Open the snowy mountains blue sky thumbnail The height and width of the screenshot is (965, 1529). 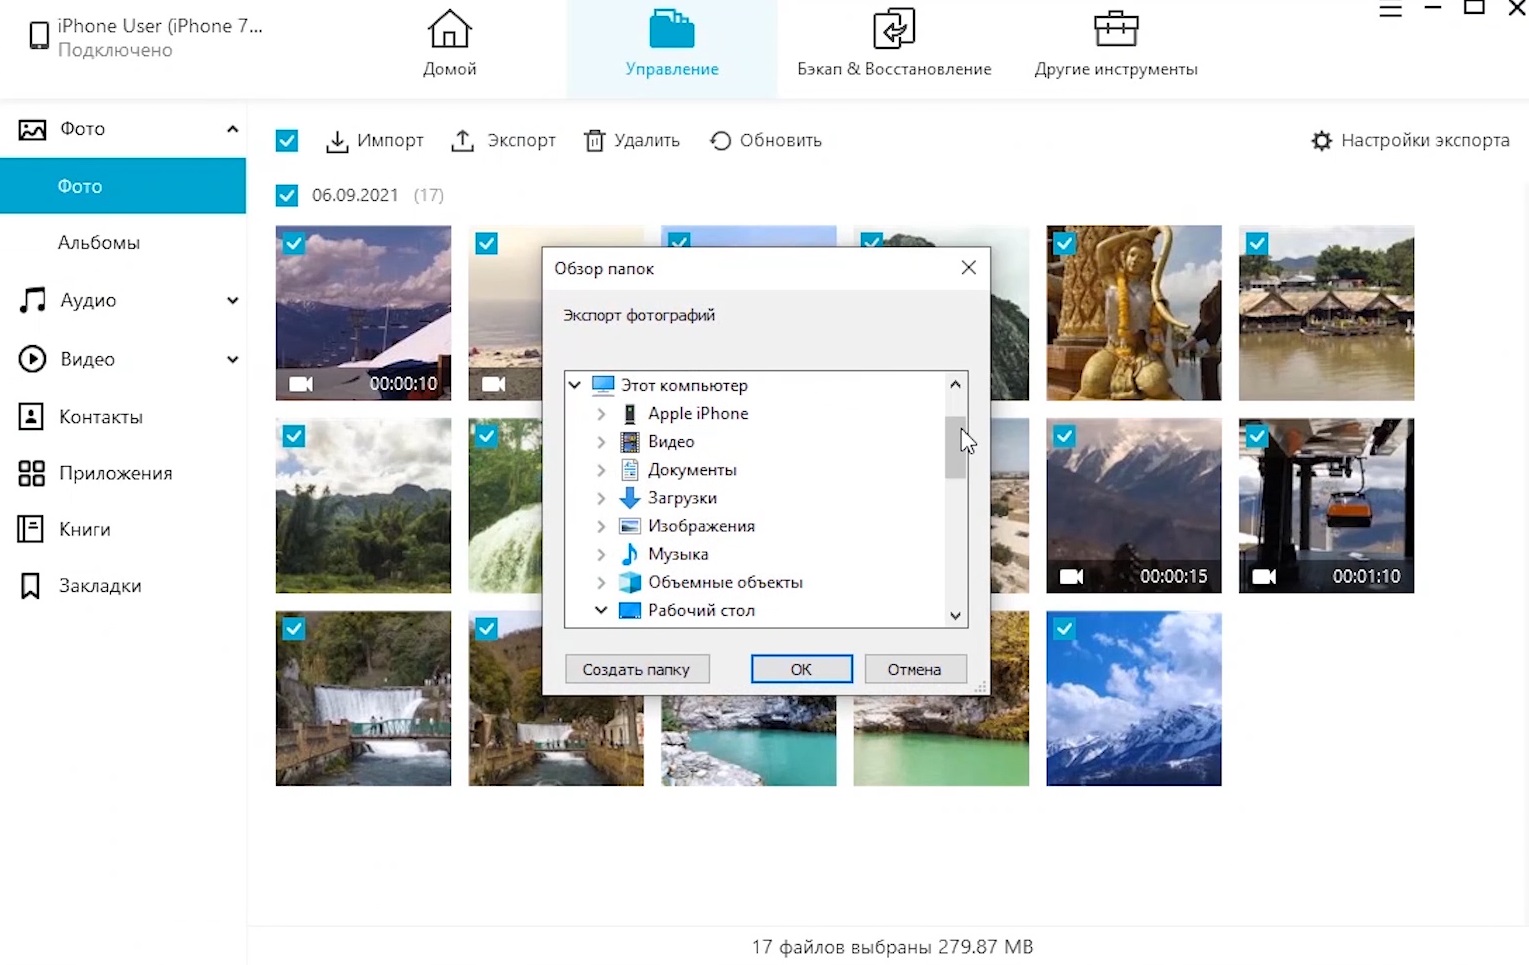click(1133, 698)
